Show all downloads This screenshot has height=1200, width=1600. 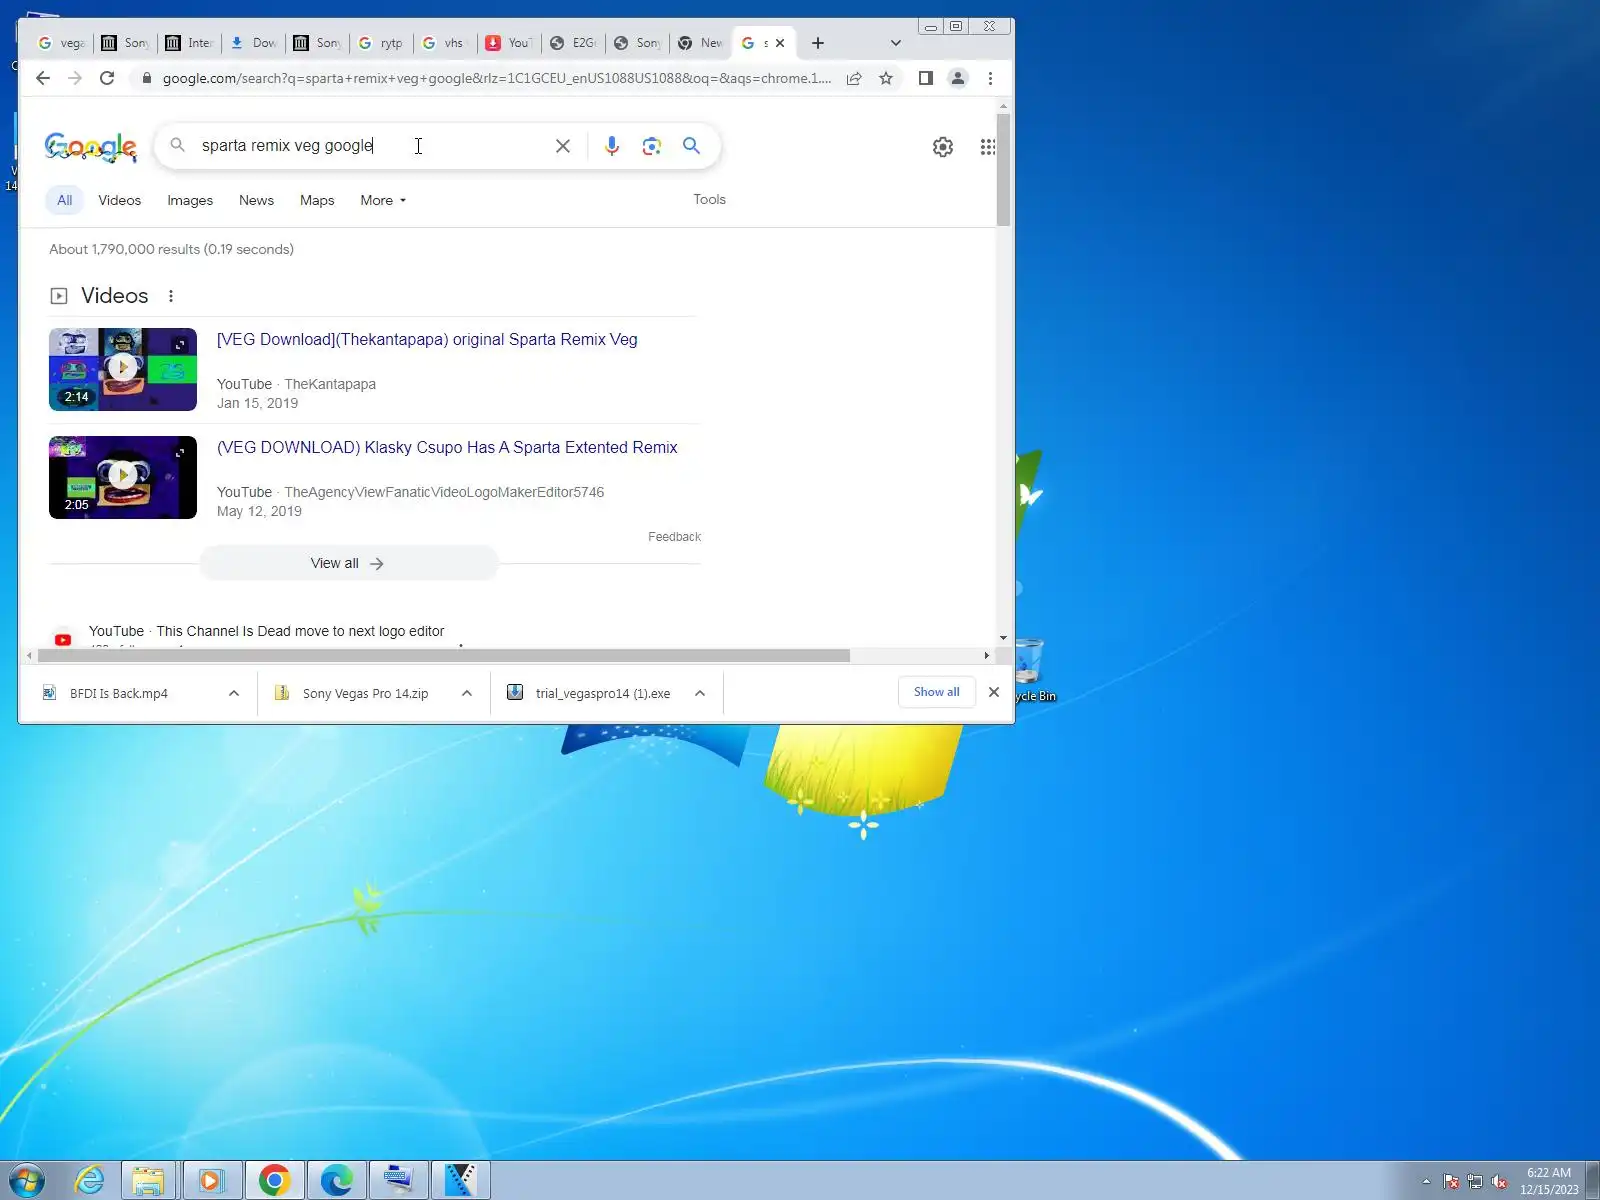tap(936, 692)
